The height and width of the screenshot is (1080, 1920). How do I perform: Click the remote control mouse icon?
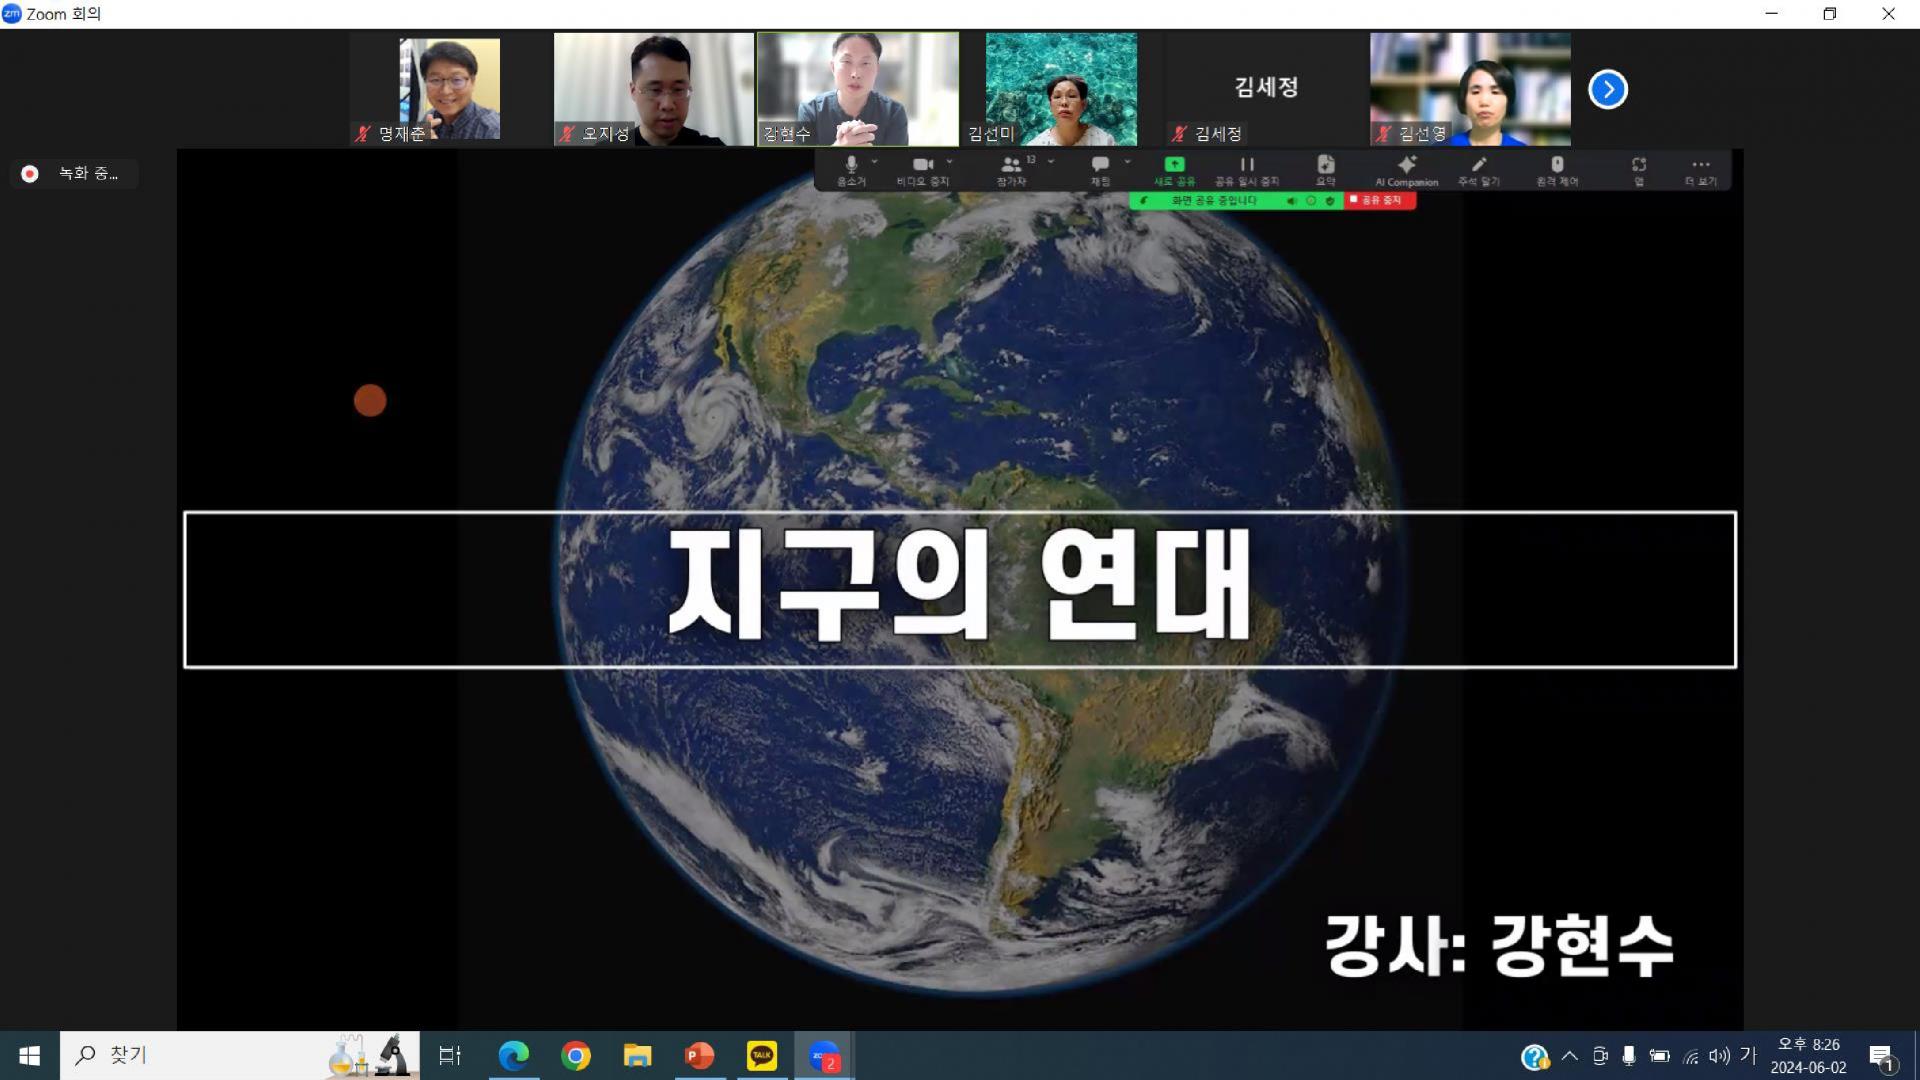[1556, 165]
